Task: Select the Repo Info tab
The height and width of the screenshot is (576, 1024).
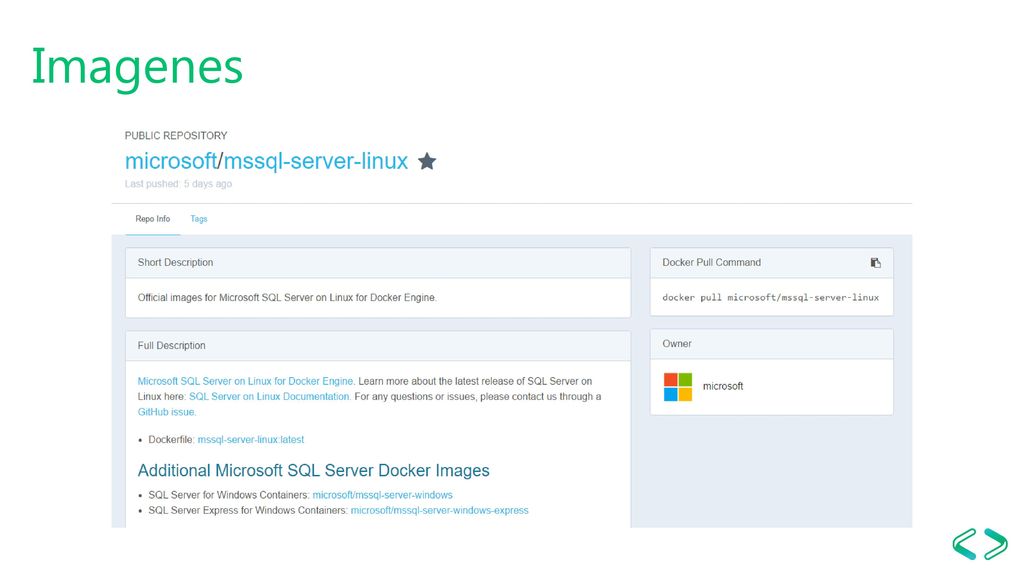Action: [153, 219]
